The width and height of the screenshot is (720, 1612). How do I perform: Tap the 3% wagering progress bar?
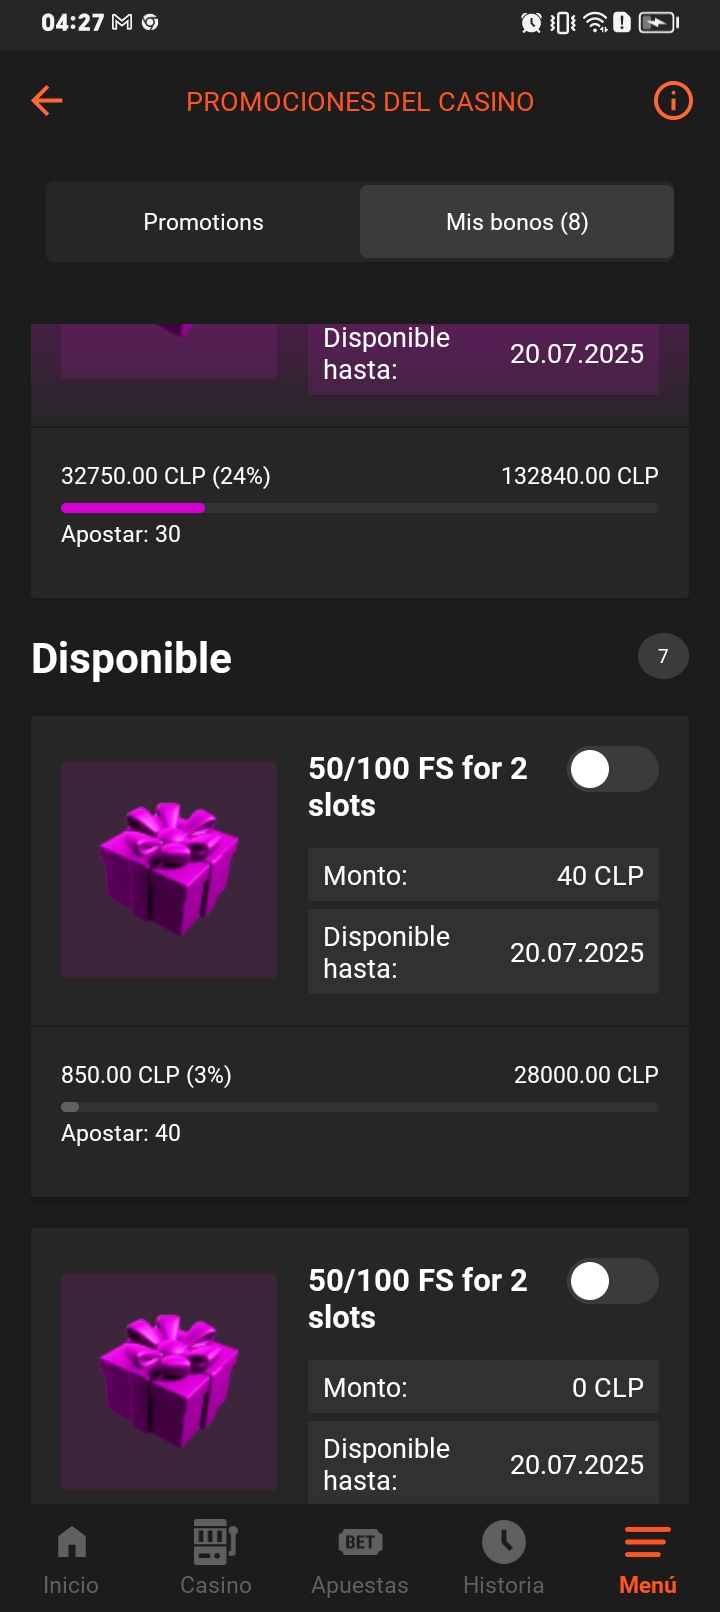(x=360, y=1107)
